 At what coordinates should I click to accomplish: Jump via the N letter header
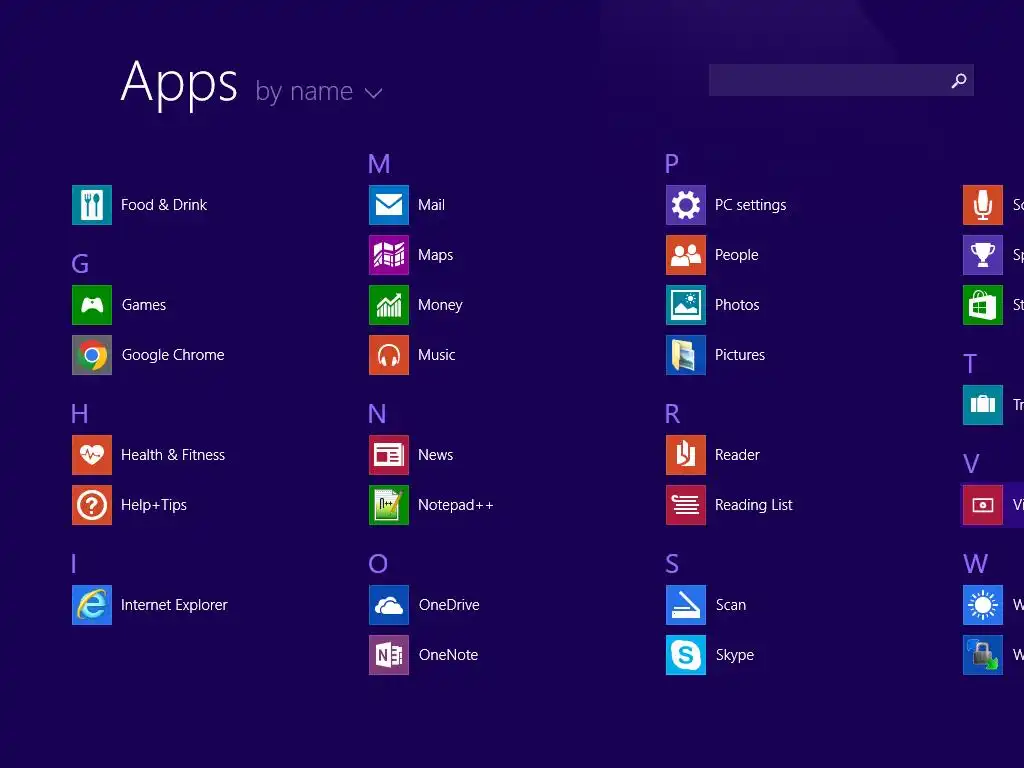pos(377,413)
